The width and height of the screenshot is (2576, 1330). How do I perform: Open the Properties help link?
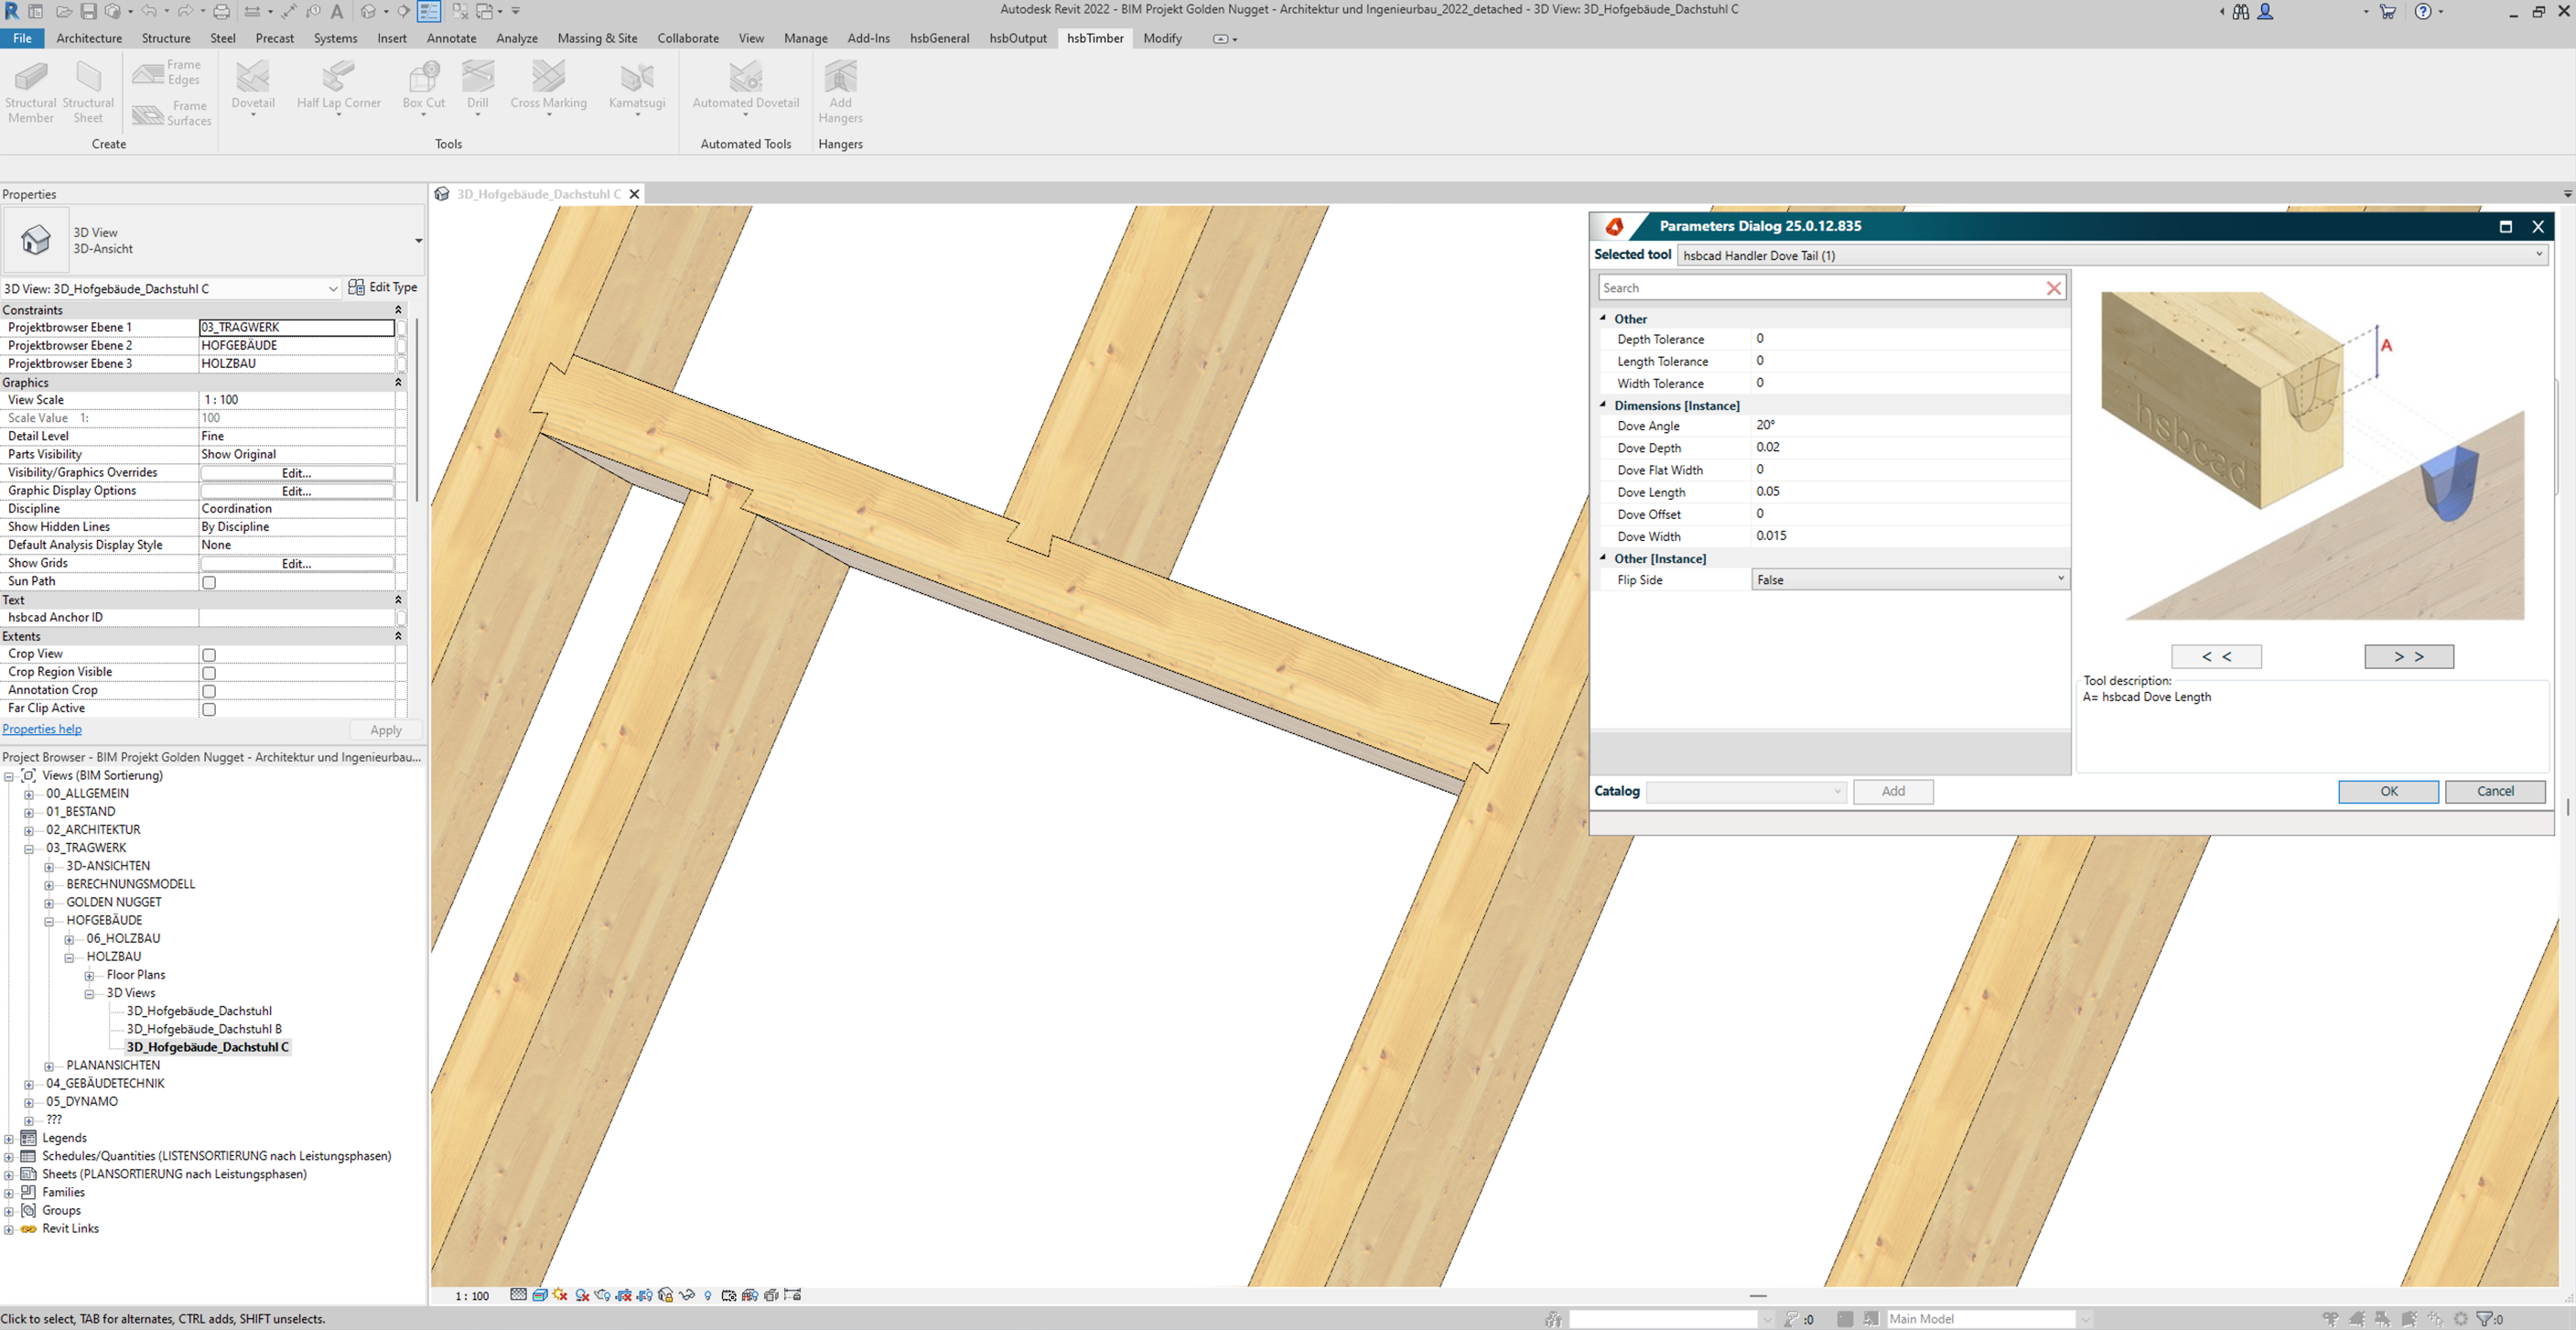(42, 729)
